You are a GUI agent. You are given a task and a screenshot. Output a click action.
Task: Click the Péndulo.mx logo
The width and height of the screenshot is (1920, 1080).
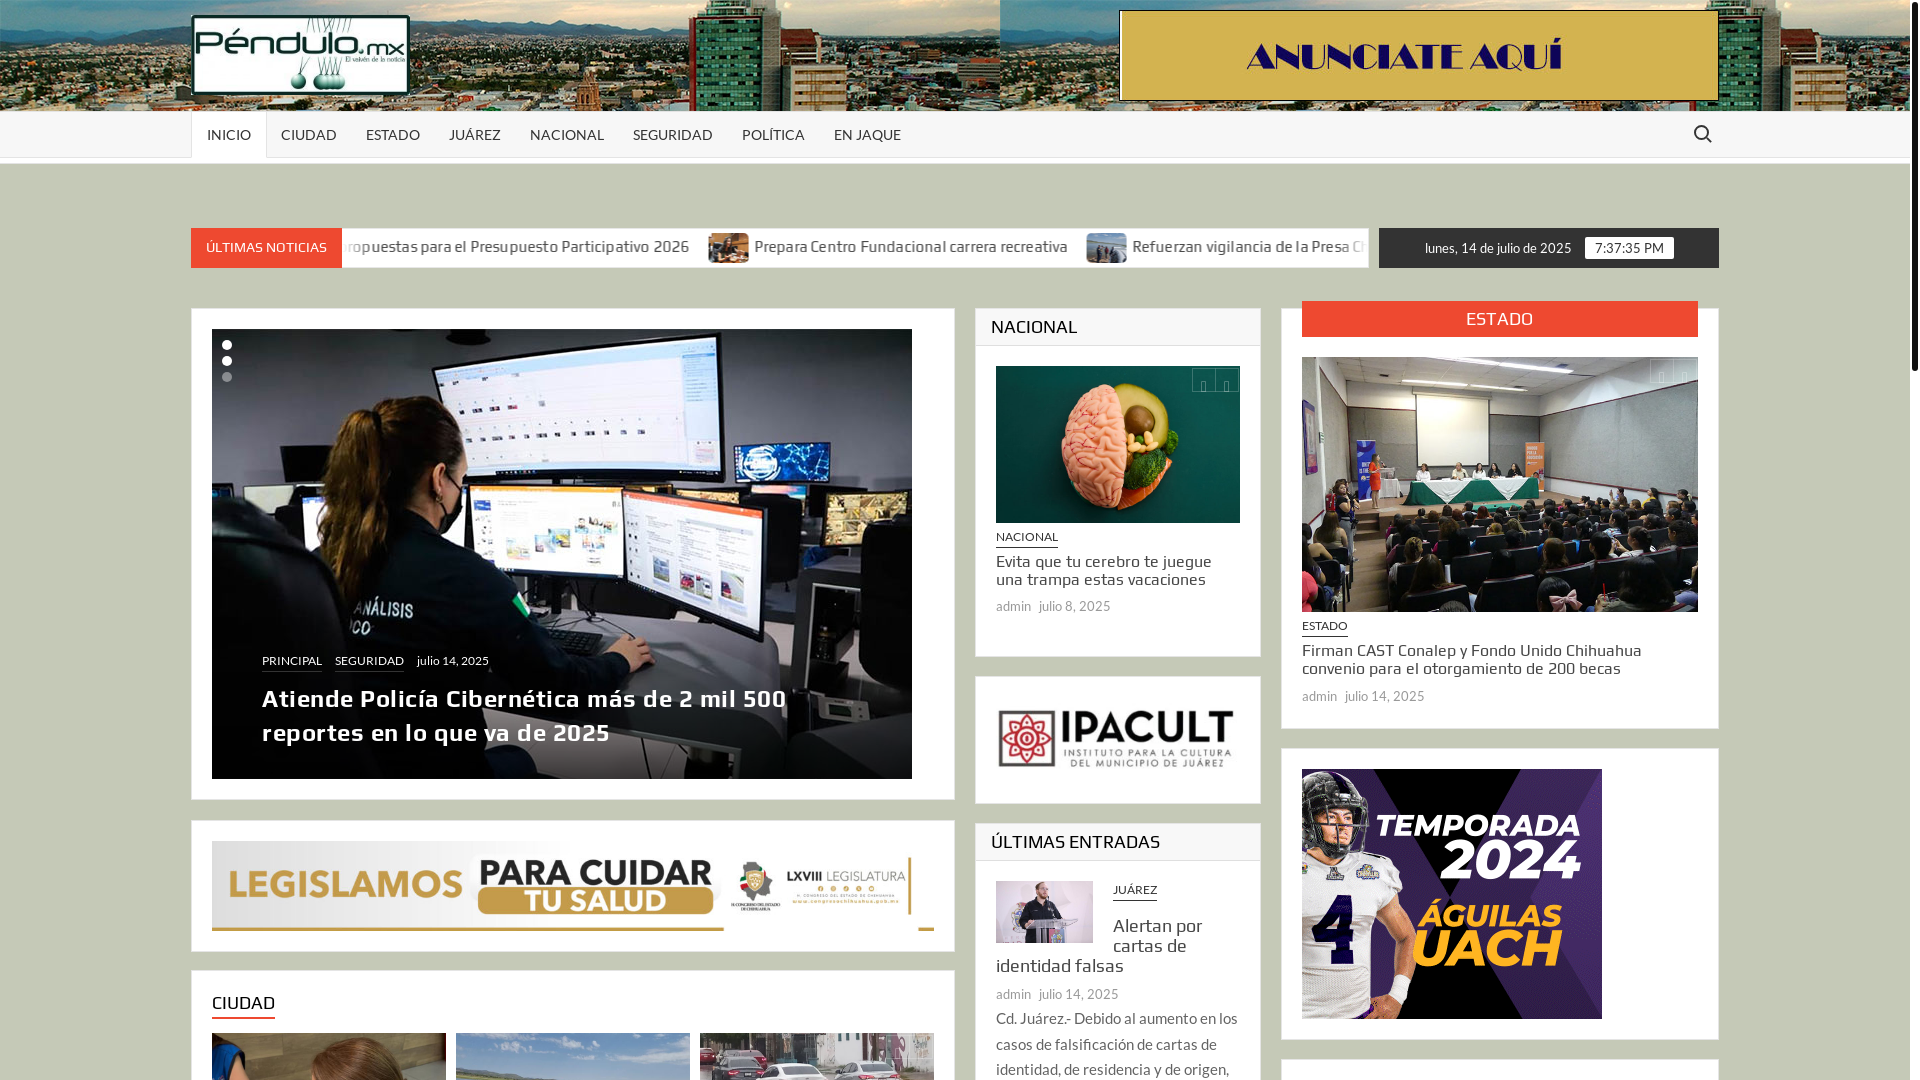click(x=300, y=55)
